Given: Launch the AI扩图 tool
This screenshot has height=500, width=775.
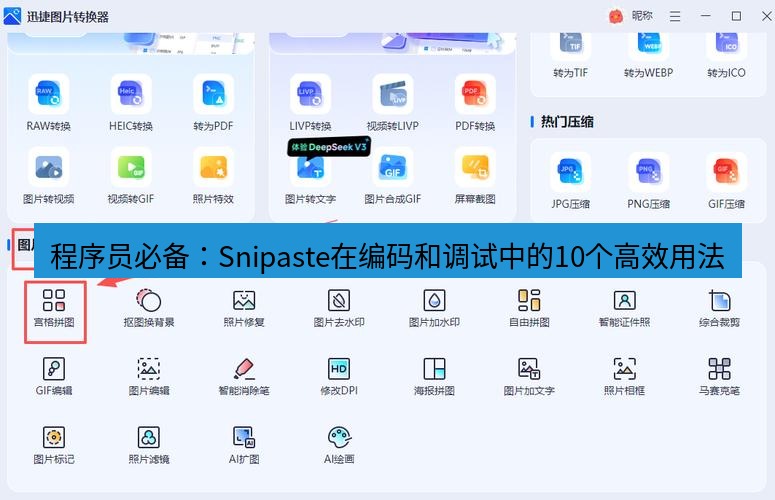Looking at the screenshot, I should 244,445.
